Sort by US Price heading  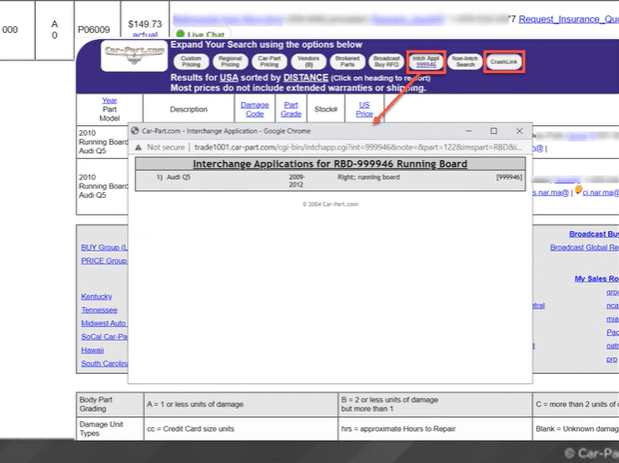(364, 109)
